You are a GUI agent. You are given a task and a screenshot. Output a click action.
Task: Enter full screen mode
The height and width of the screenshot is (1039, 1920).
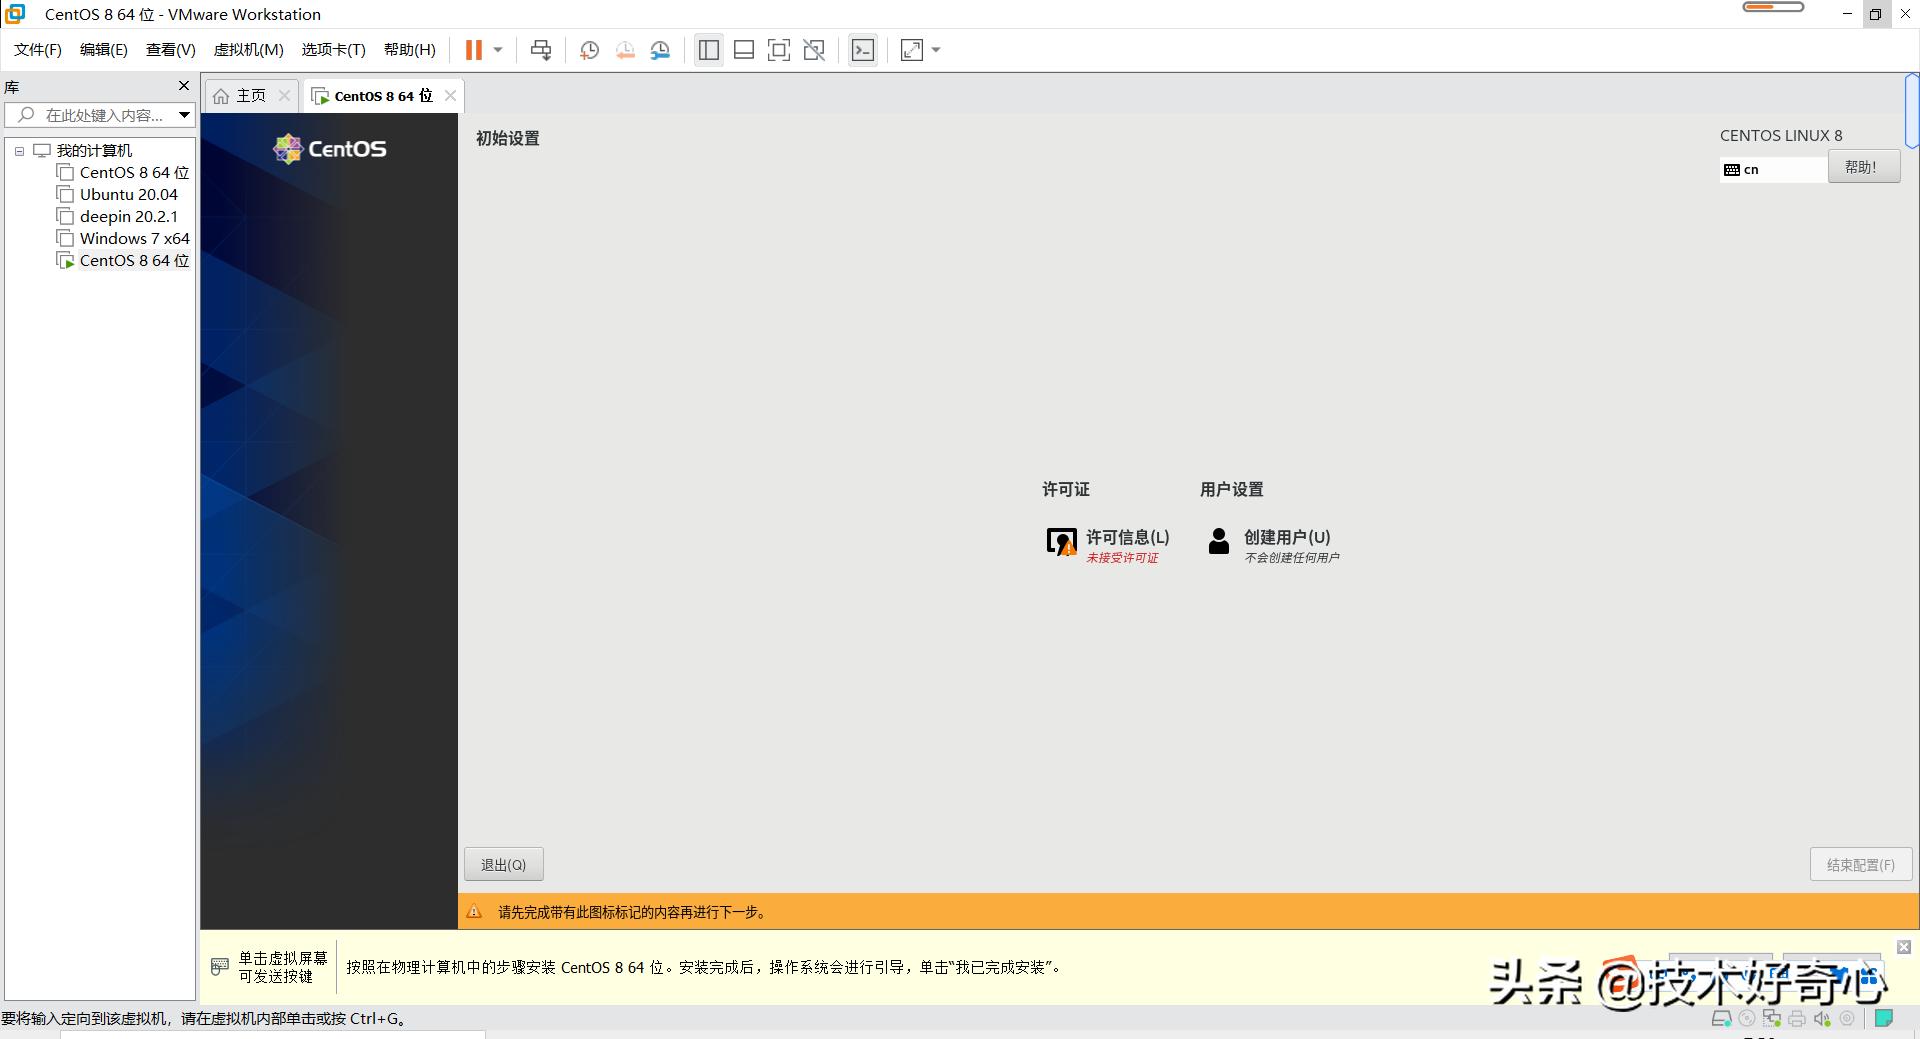tap(779, 50)
